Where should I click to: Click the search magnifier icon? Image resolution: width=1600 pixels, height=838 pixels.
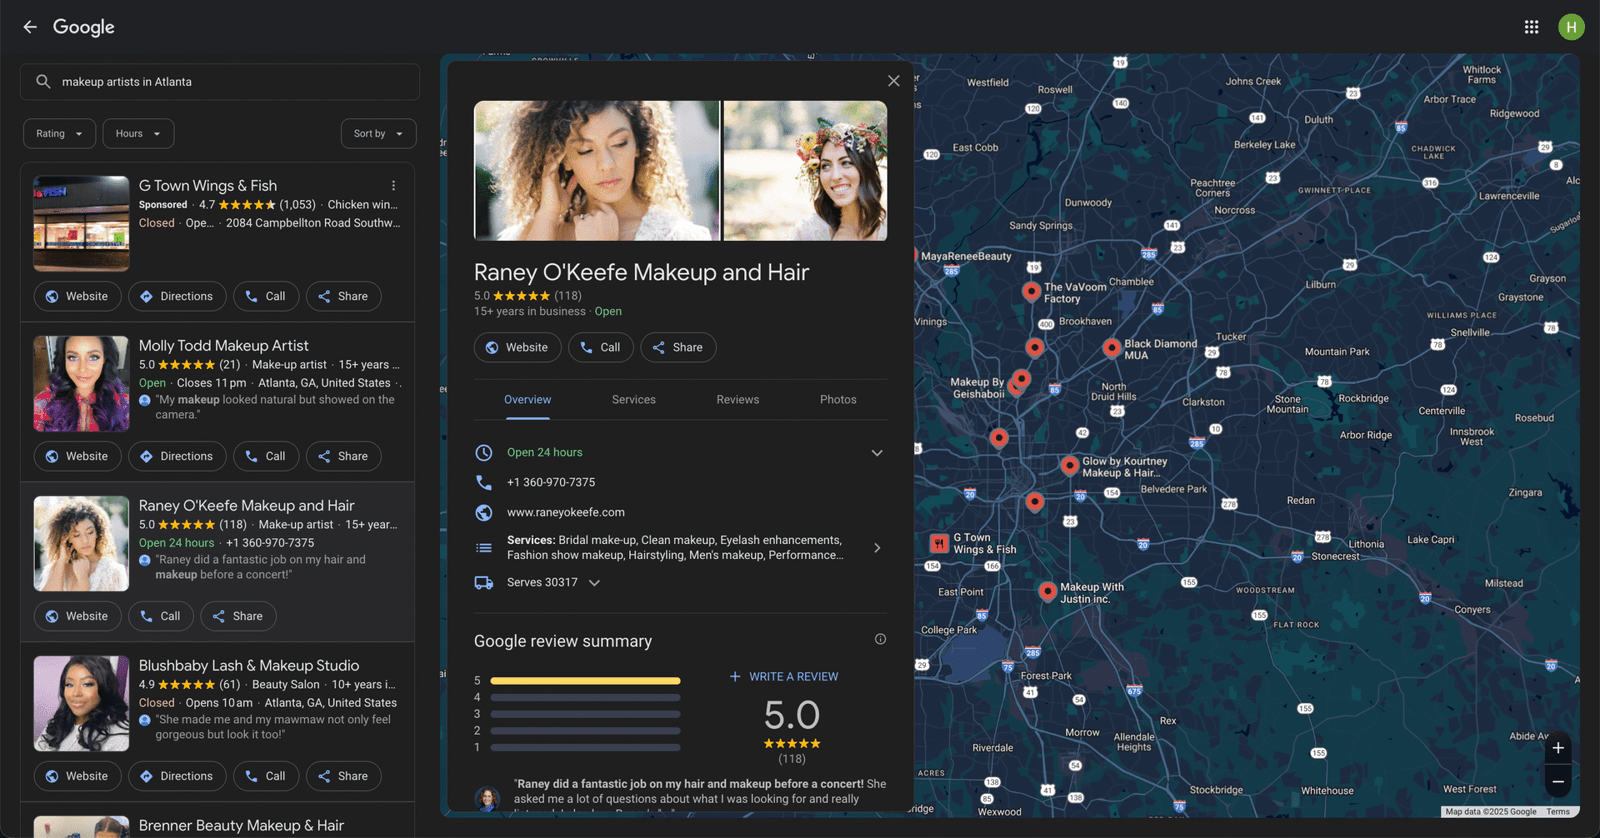click(x=43, y=82)
